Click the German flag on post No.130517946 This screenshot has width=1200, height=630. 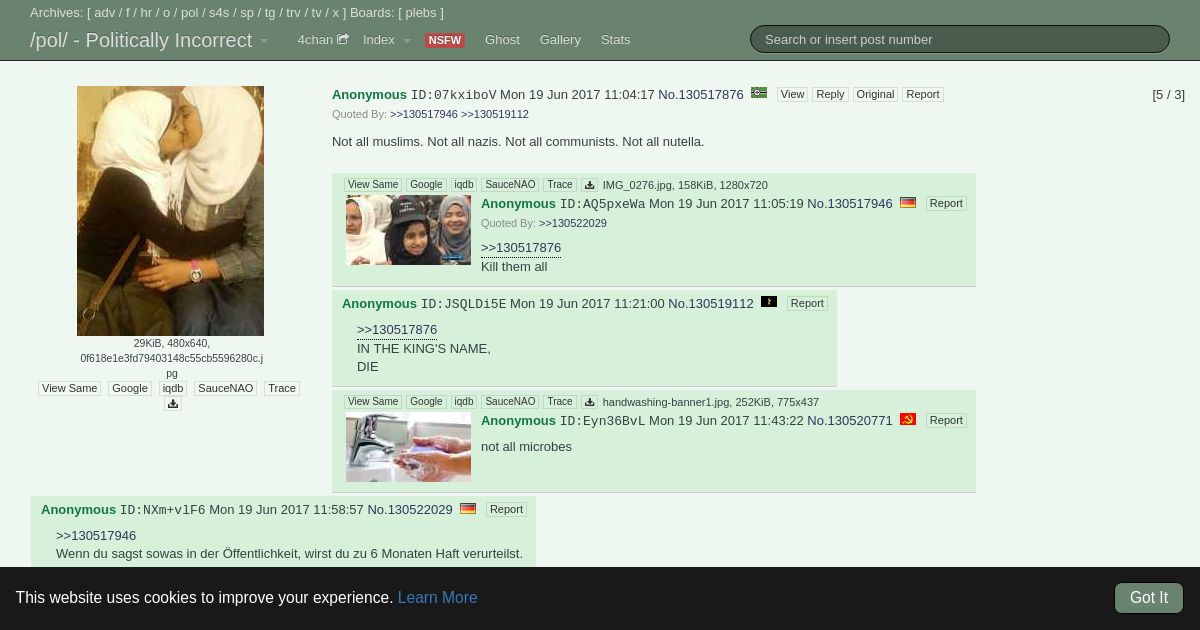(908, 202)
